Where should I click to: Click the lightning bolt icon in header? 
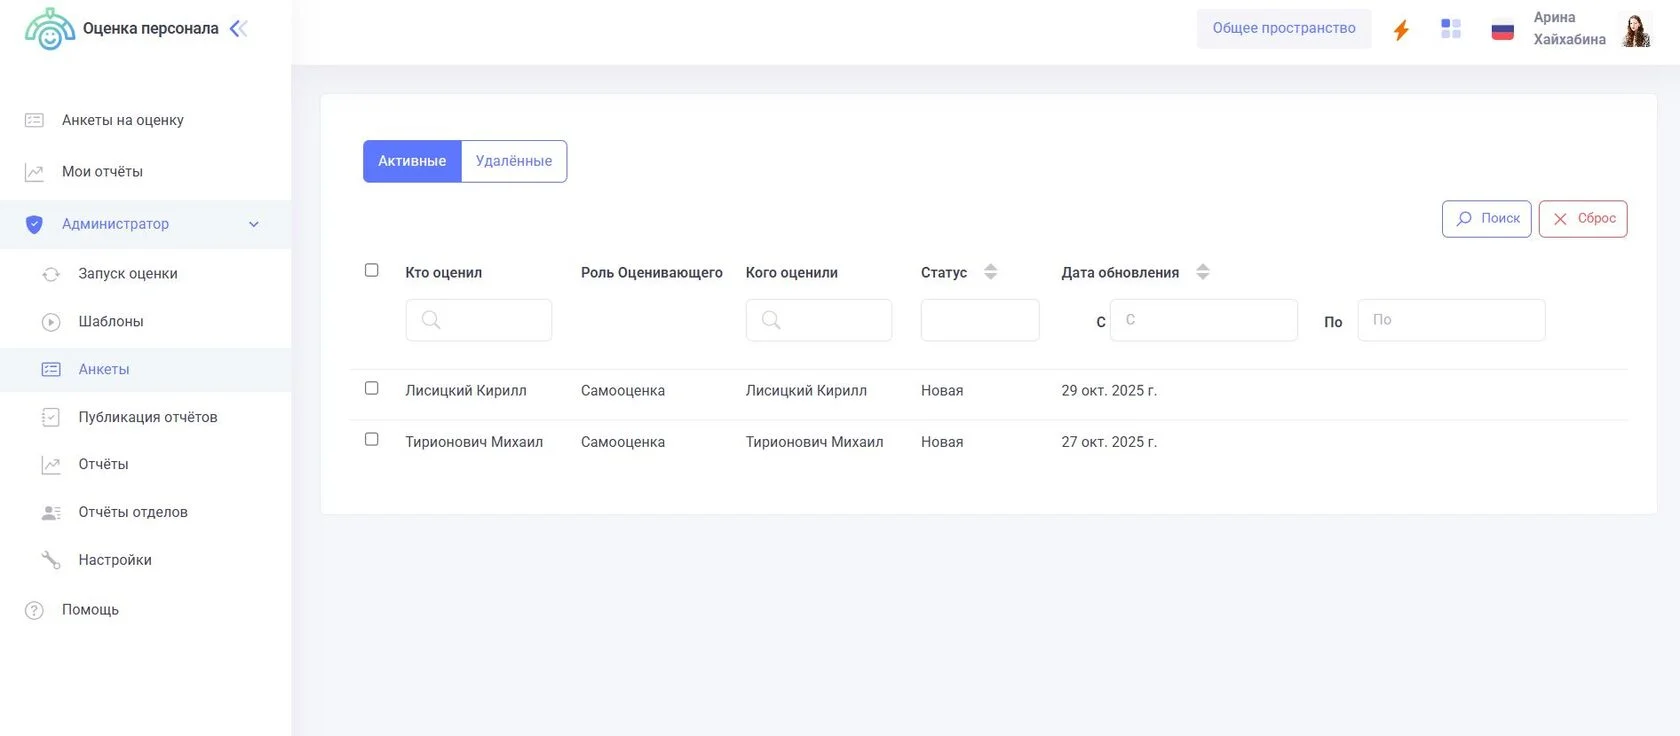point(1401,30)
